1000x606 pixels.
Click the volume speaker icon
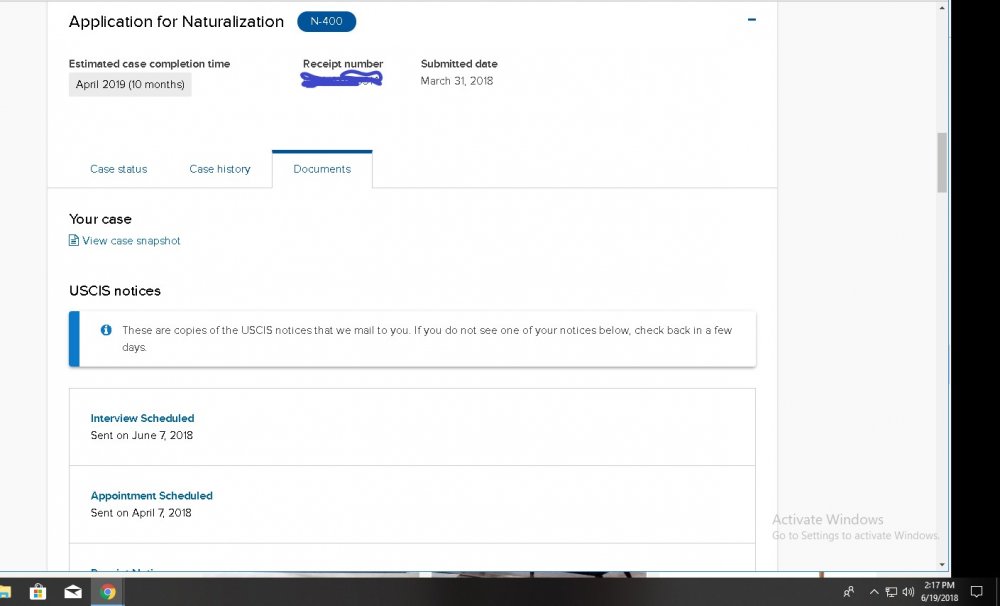point(908,592)
